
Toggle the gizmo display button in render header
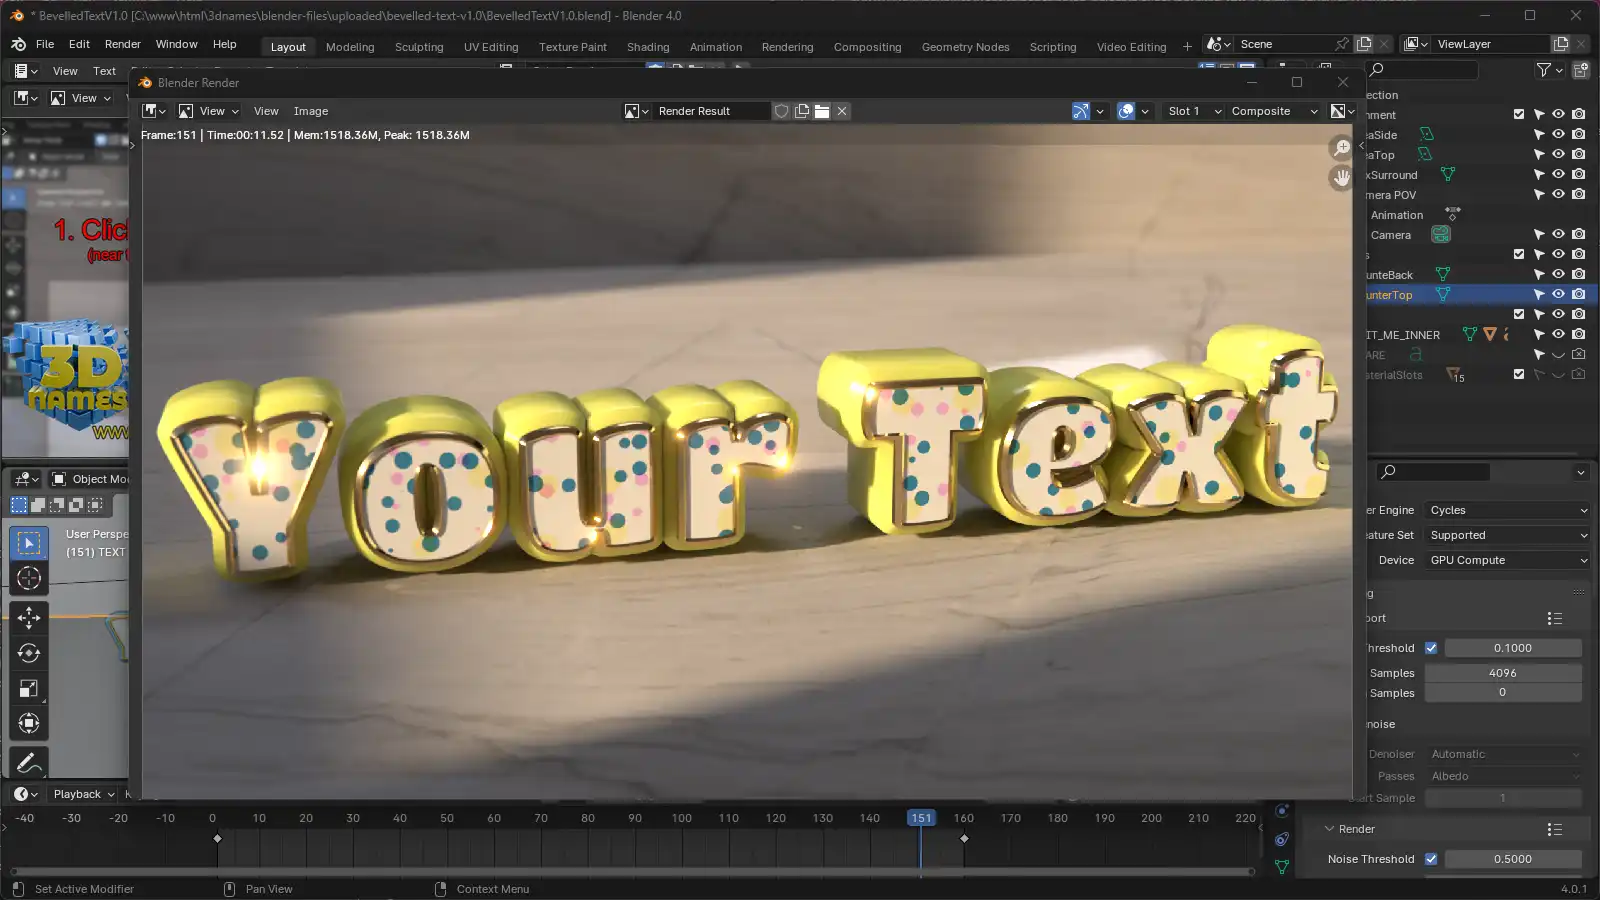pyautogui.click(x=1081, y=111)
